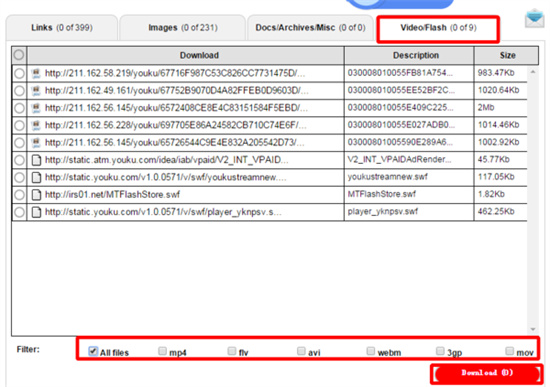Select the youkustreamnew.swf row radio

point(19,178)
